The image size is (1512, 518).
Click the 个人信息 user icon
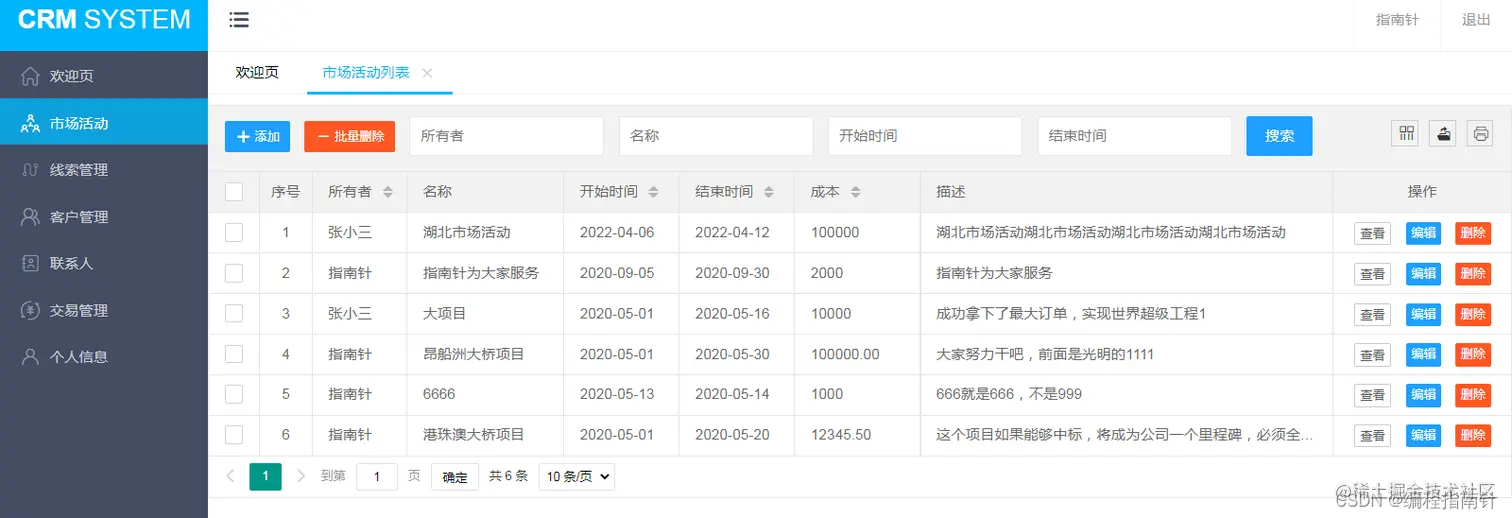(30, 356)
